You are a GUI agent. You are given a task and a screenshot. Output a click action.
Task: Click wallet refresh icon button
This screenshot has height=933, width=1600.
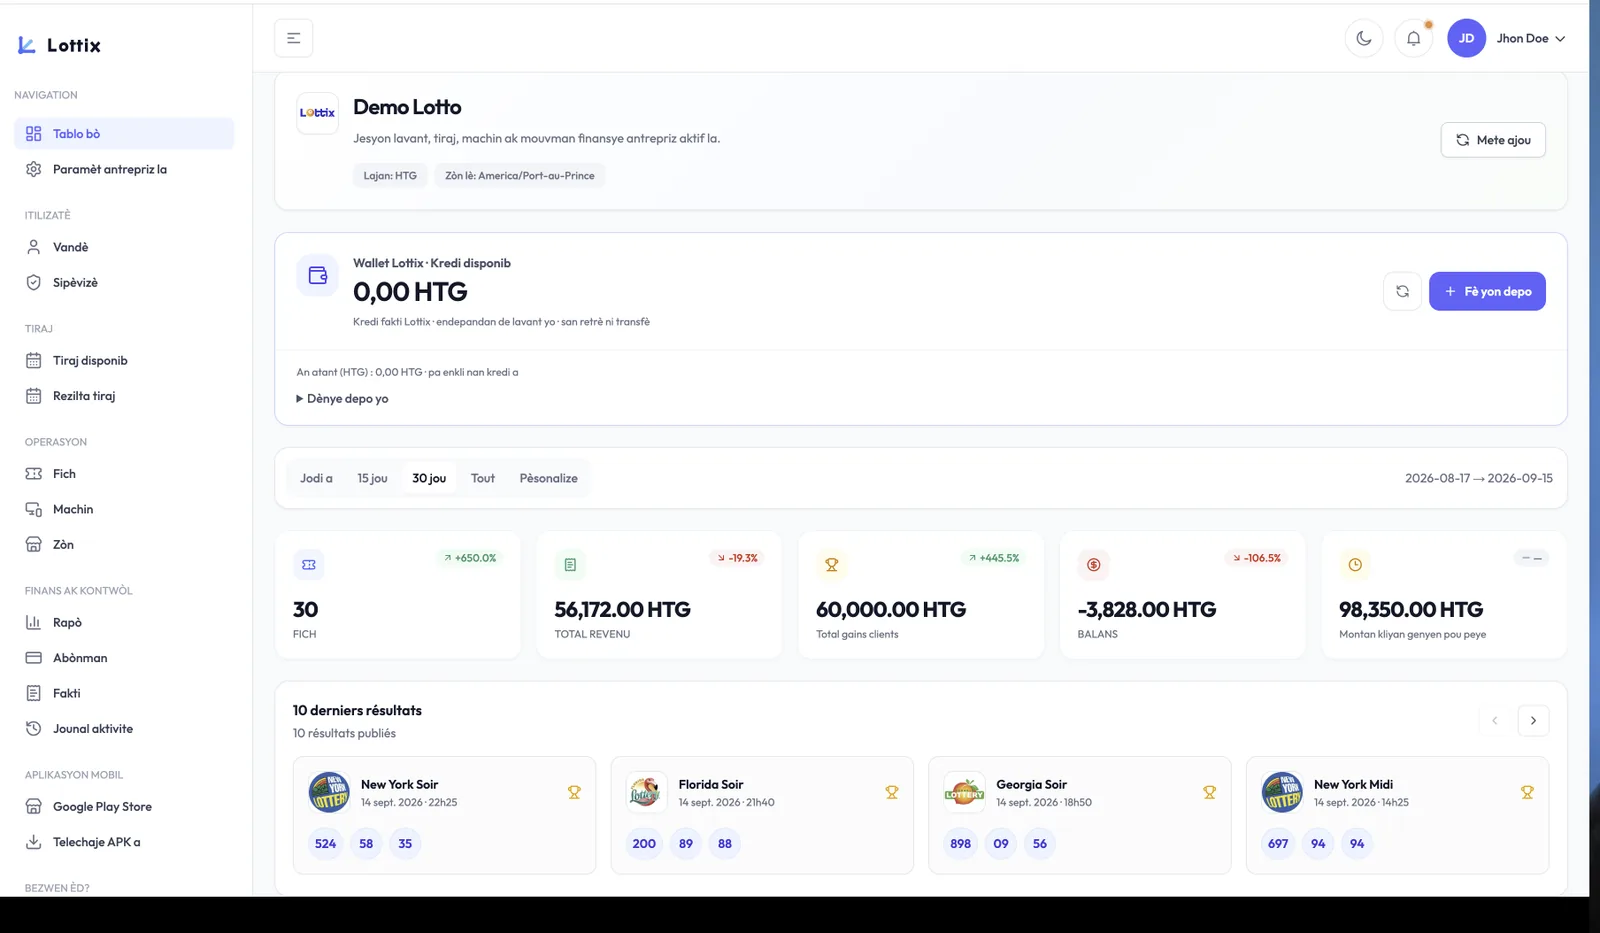click(1402, 291)
